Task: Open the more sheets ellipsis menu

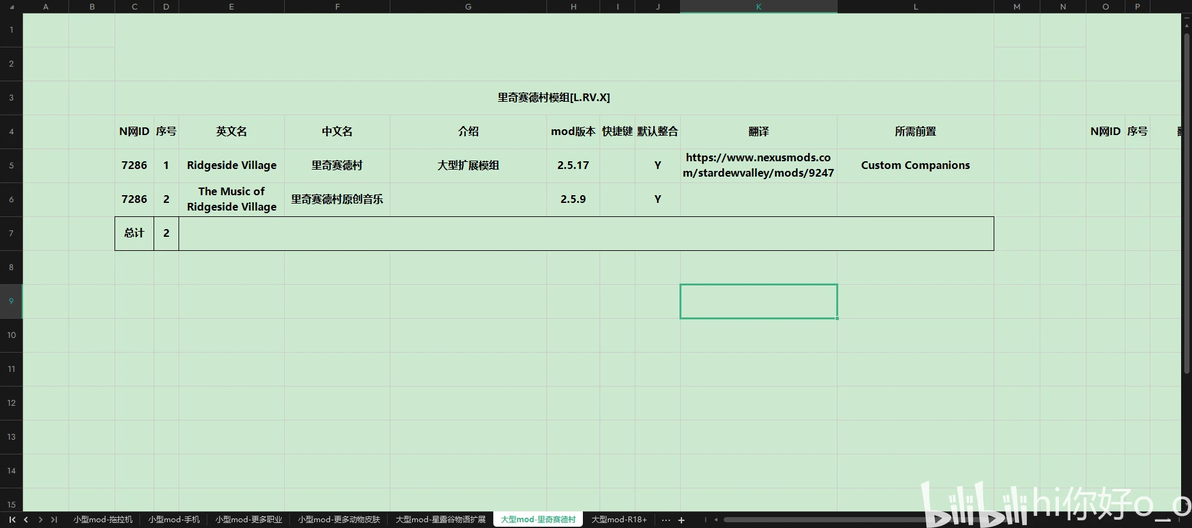Action: pyautogui.click(x=666, y=520)
